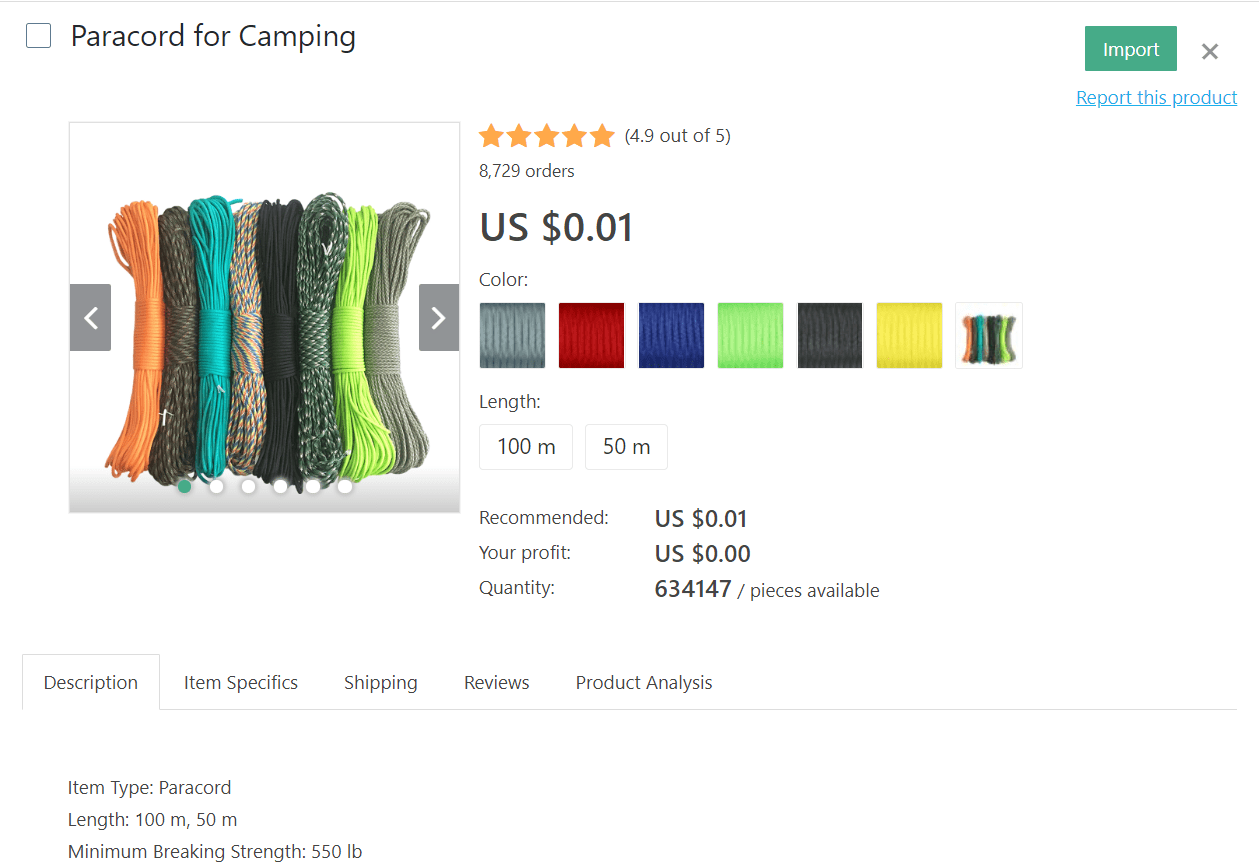
Task: Select the gray paracord color
Action: (x=512, y=336)
